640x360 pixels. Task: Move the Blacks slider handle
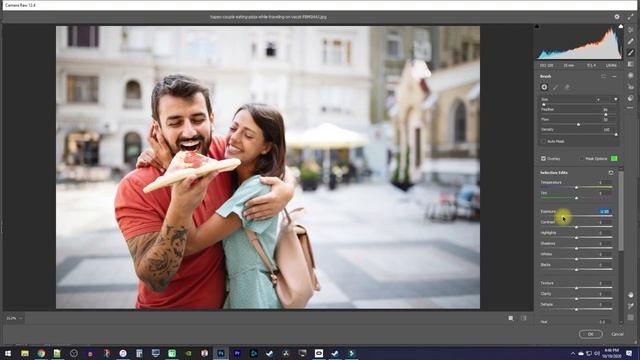[576, 269]
